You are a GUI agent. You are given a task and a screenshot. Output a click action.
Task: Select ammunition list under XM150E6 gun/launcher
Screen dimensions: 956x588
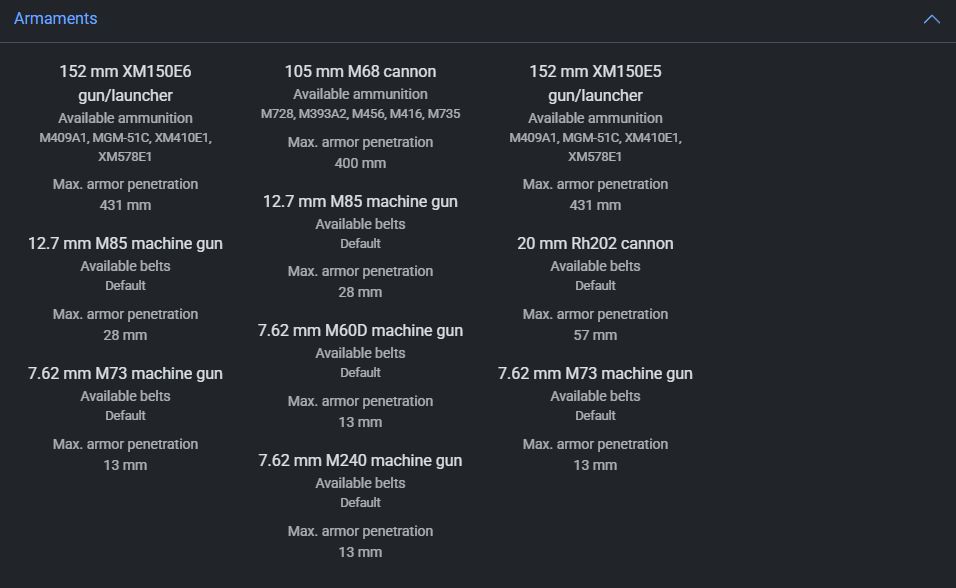125,147
